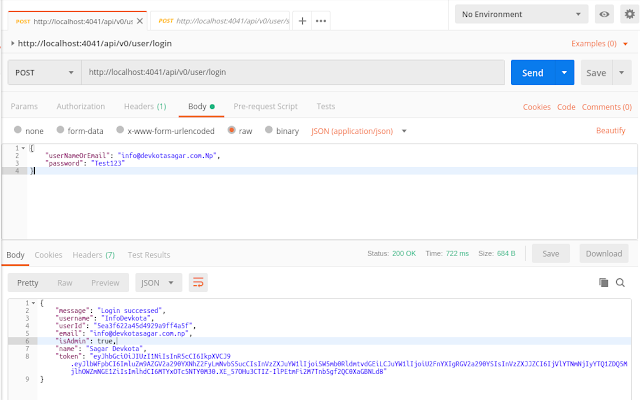Click the 722 ms time value
This screenshot has height=400, width=640.
[x=457, y=253]
